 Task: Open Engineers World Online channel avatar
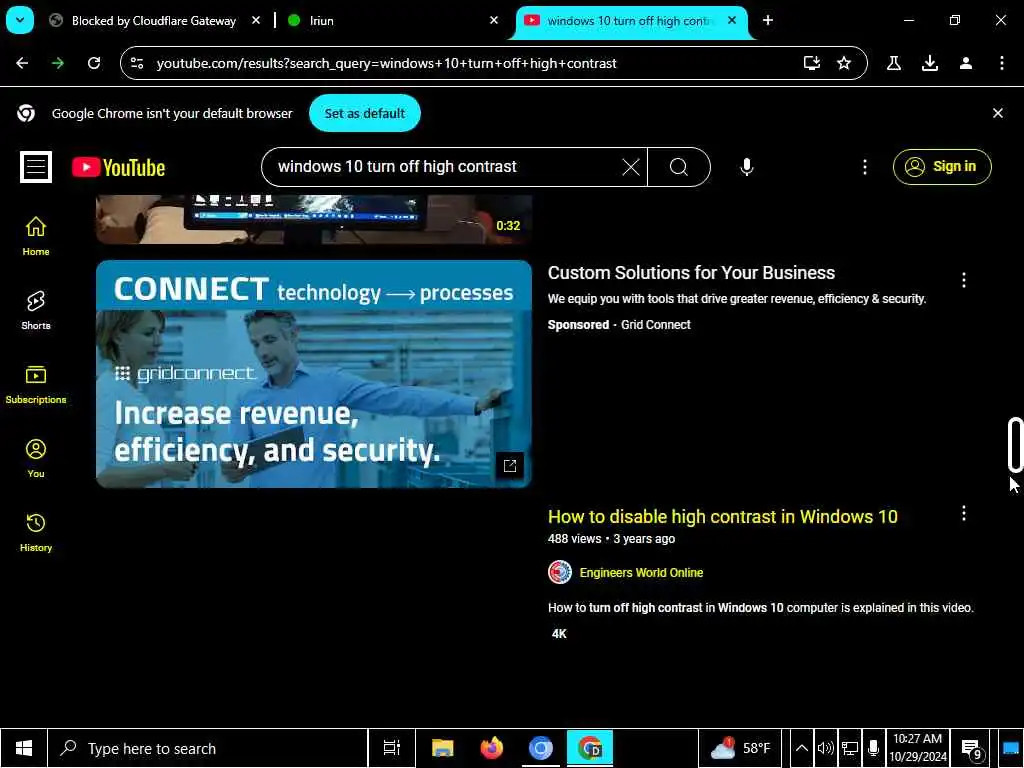560,572
